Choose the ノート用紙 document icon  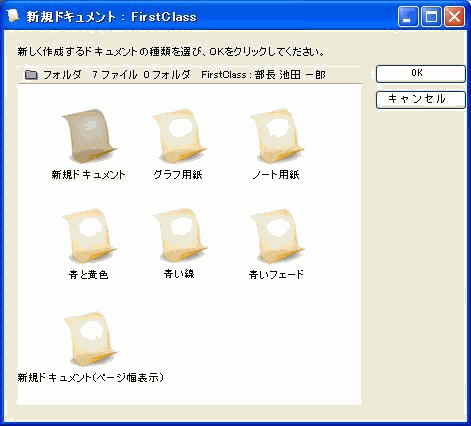click(276, 136)
